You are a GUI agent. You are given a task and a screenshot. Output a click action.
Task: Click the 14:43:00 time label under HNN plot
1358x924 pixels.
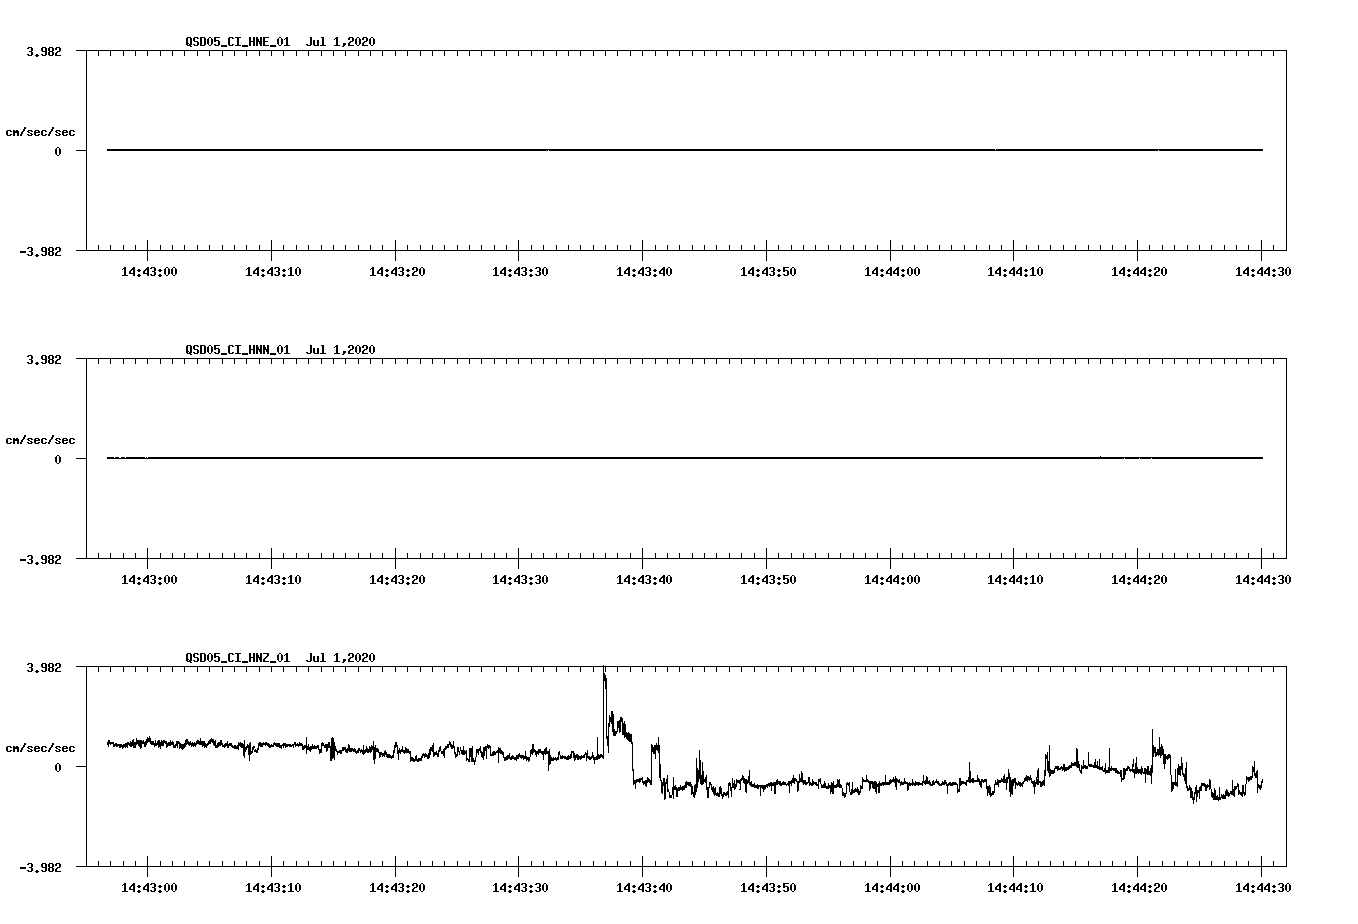click(148, 579)
